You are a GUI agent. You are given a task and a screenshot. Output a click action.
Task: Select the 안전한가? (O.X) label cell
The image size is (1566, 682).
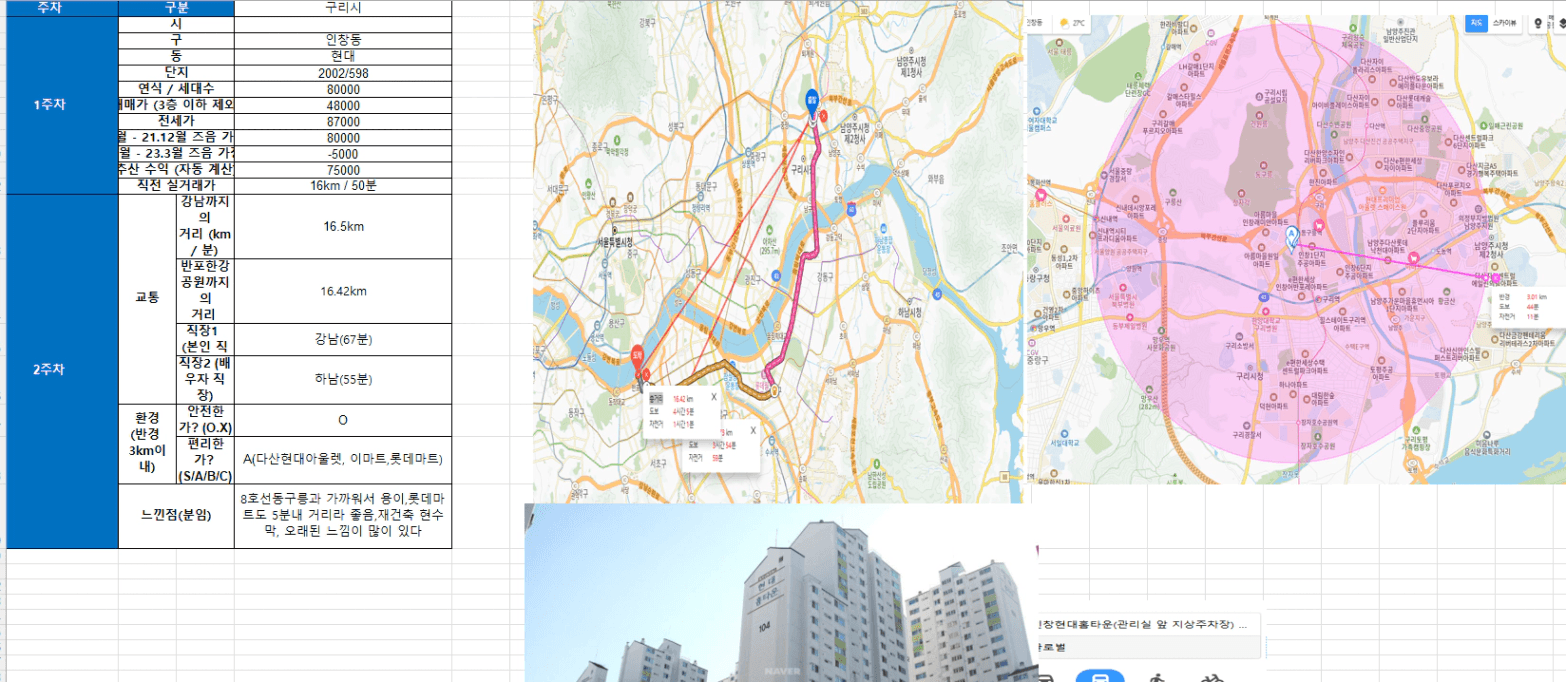coord(205,420)
